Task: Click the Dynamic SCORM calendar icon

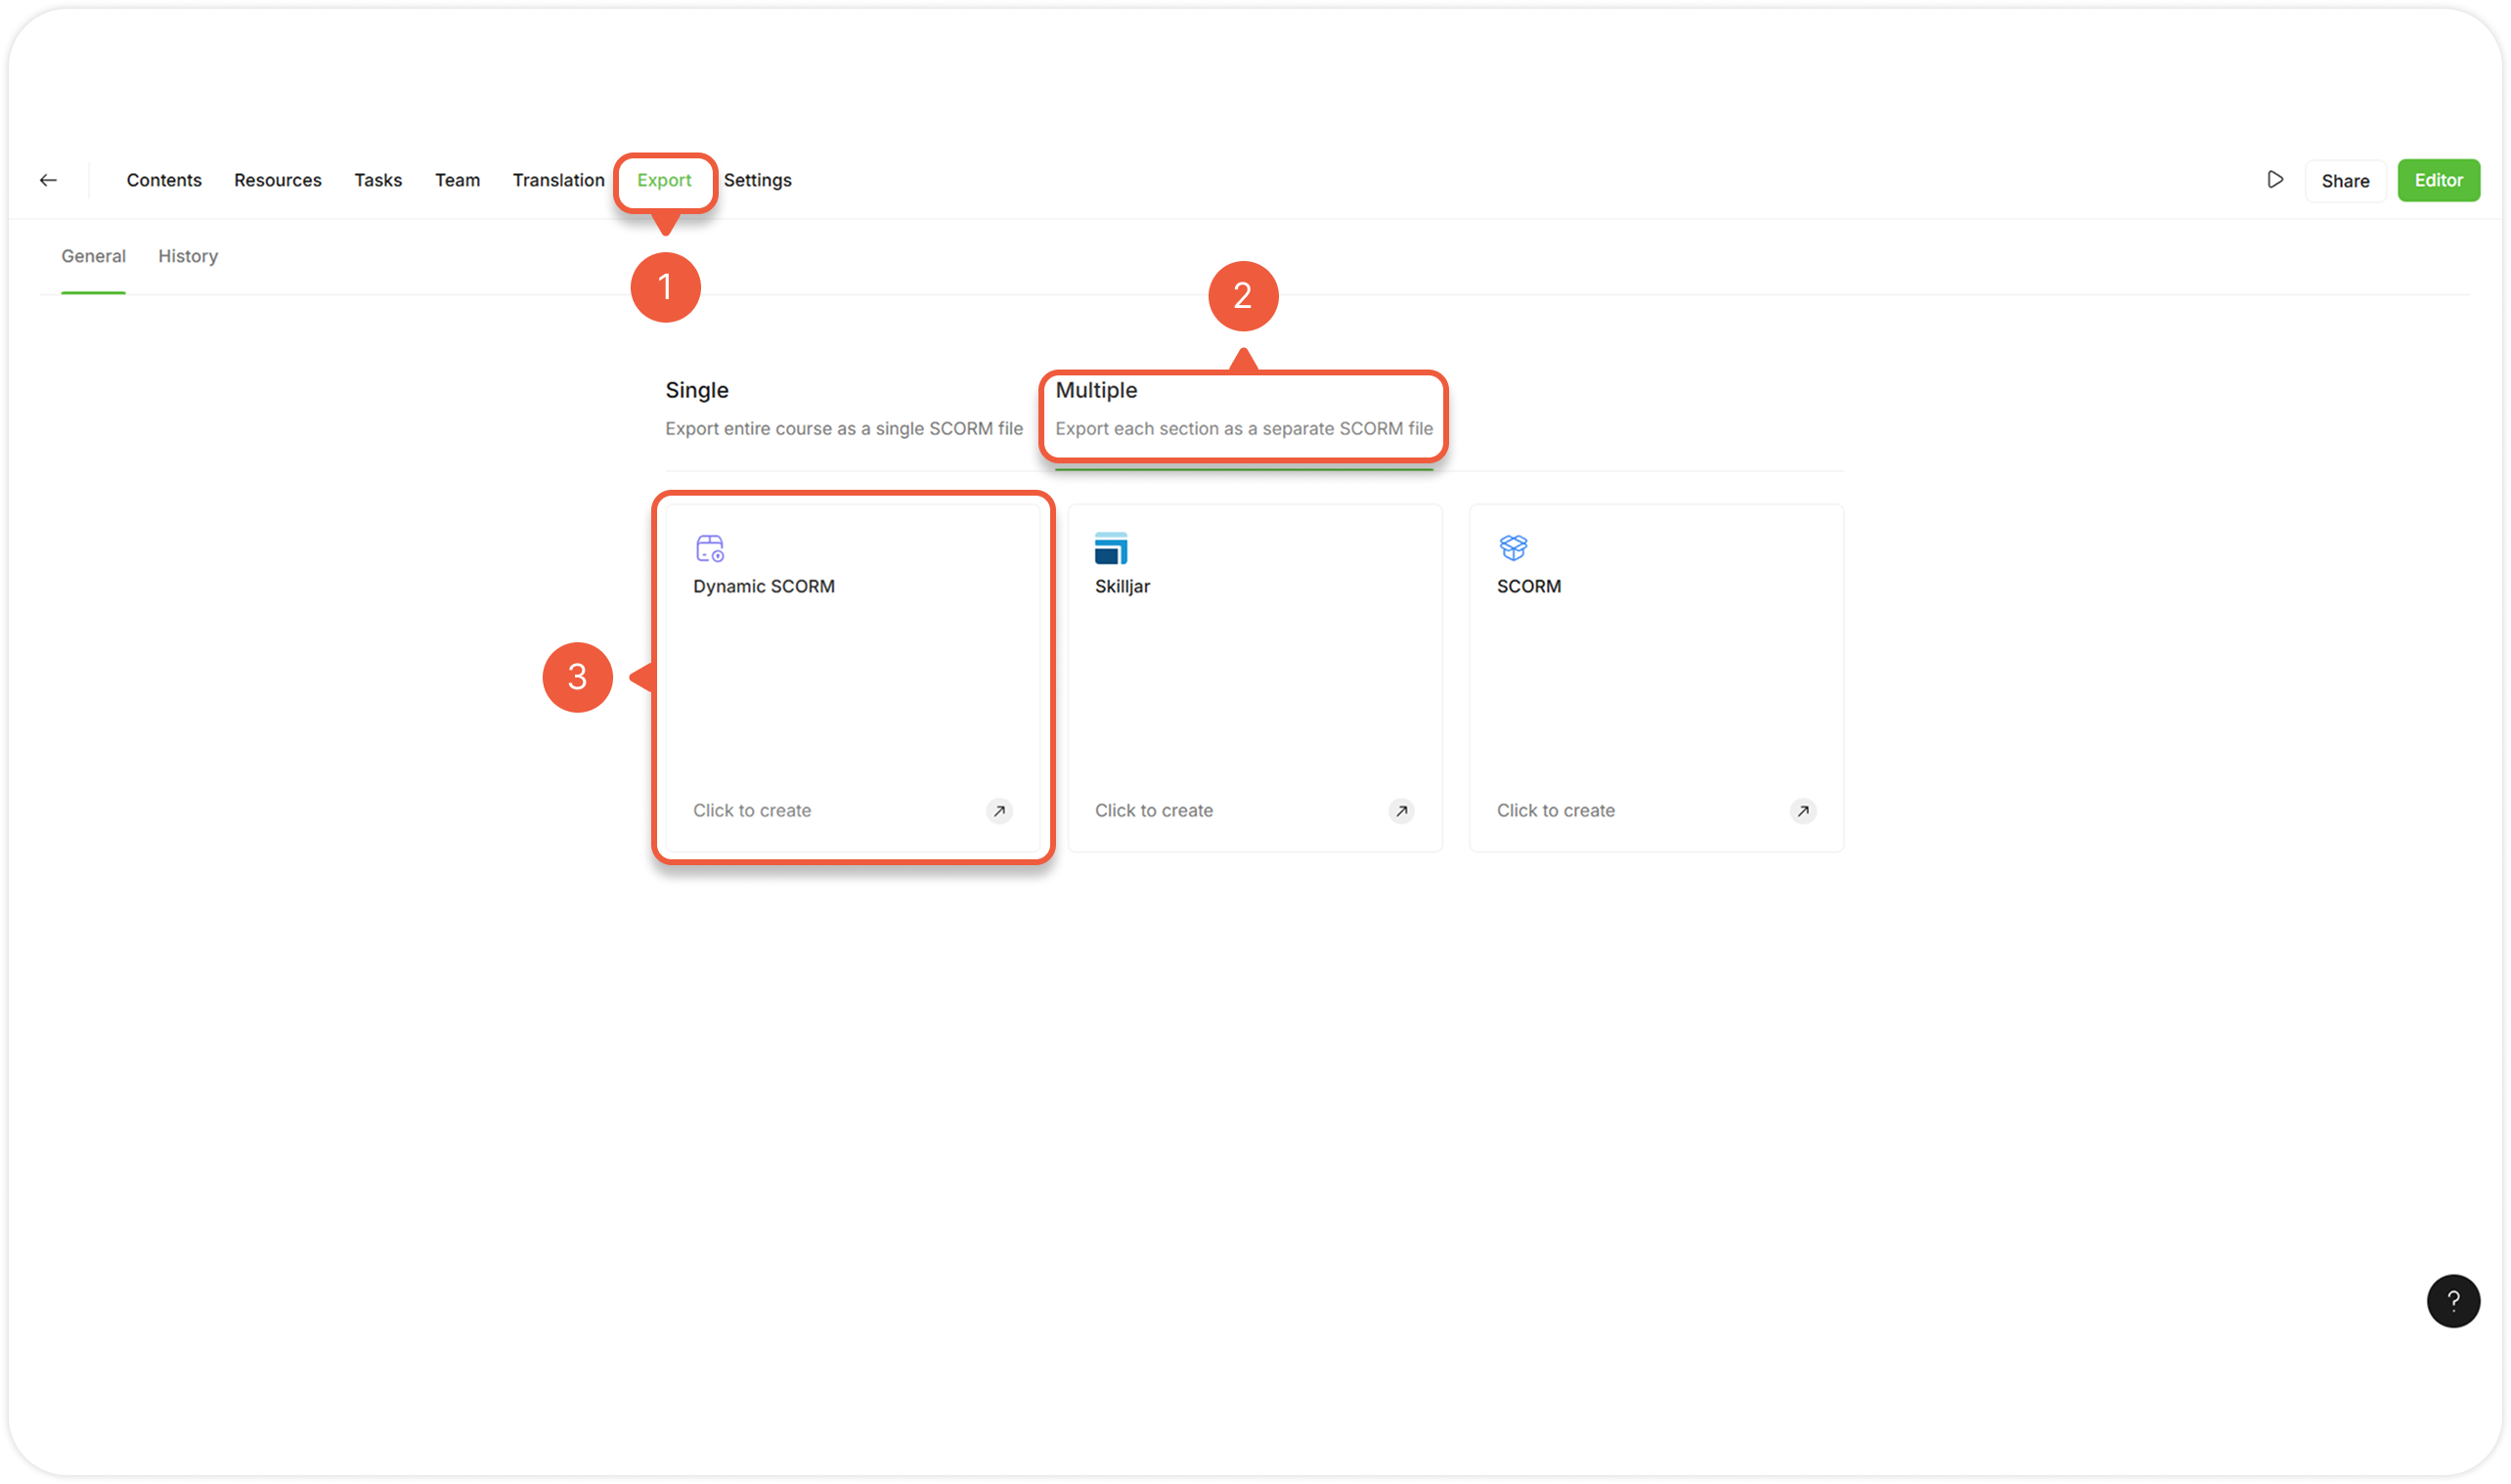Action: (x=710, y=548)
